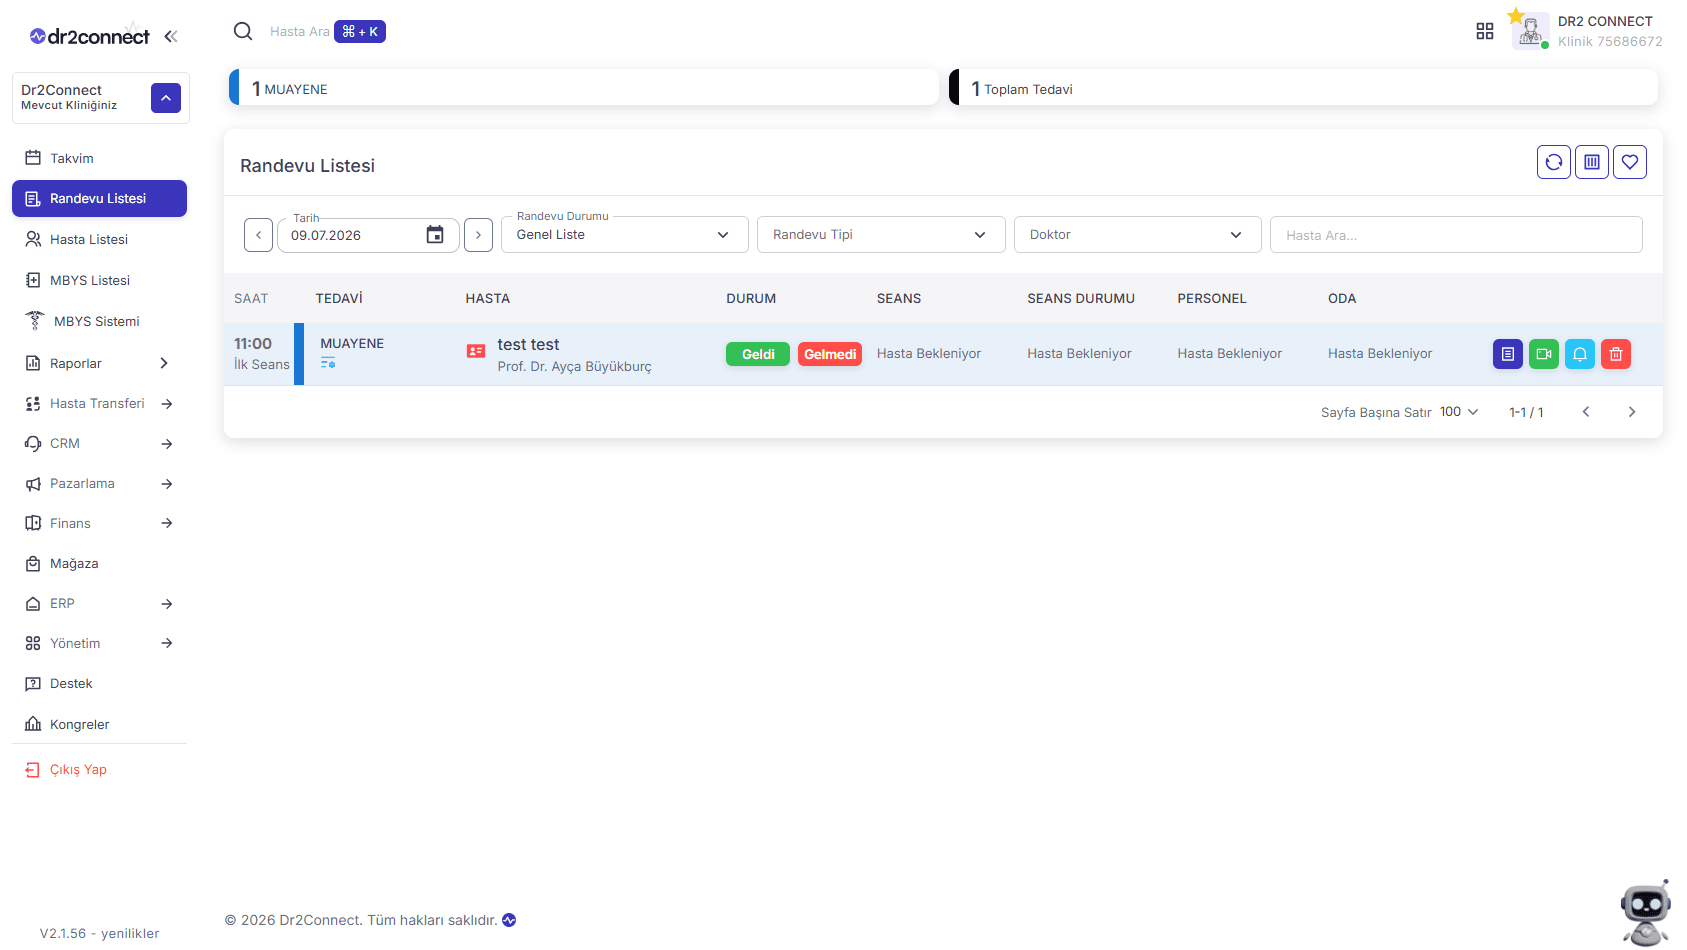The width and height of the screenshot is (1687, 950).
Task: Open Kongreler in sidebar
Action: click(99, 724)
